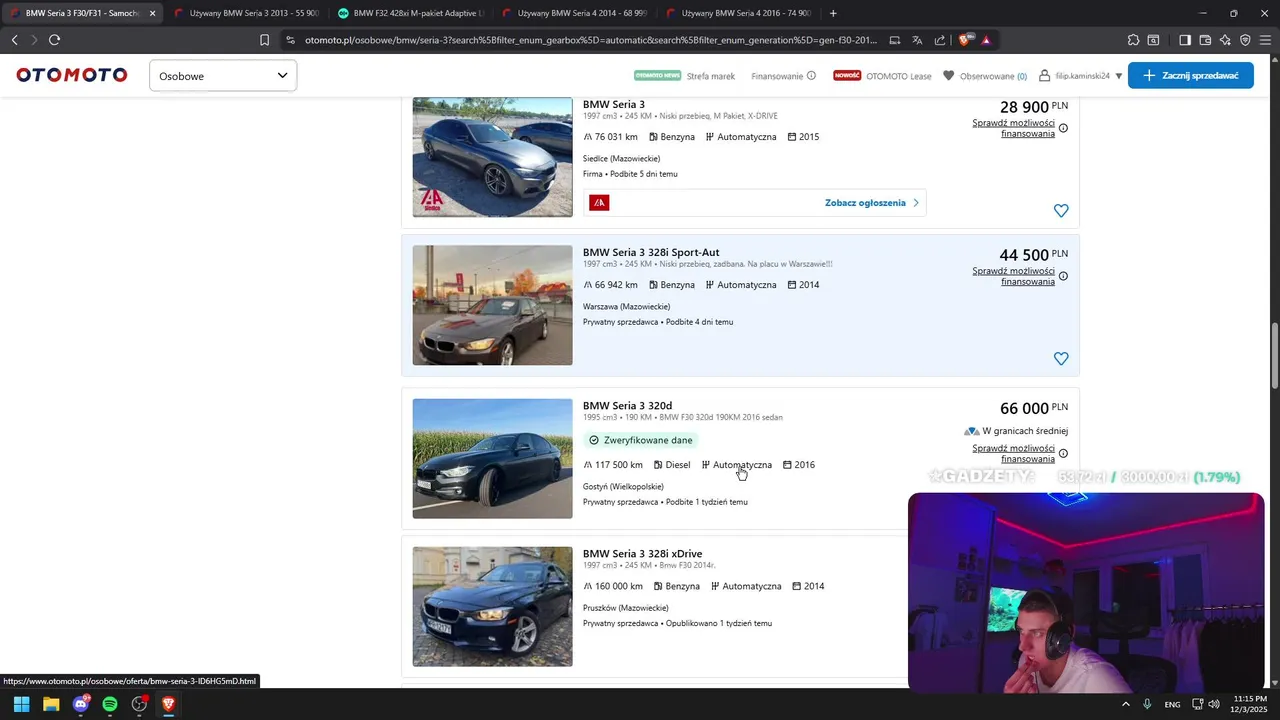
Task: Open photo of gray BMW in Siedlce listing
Action: 492,157
